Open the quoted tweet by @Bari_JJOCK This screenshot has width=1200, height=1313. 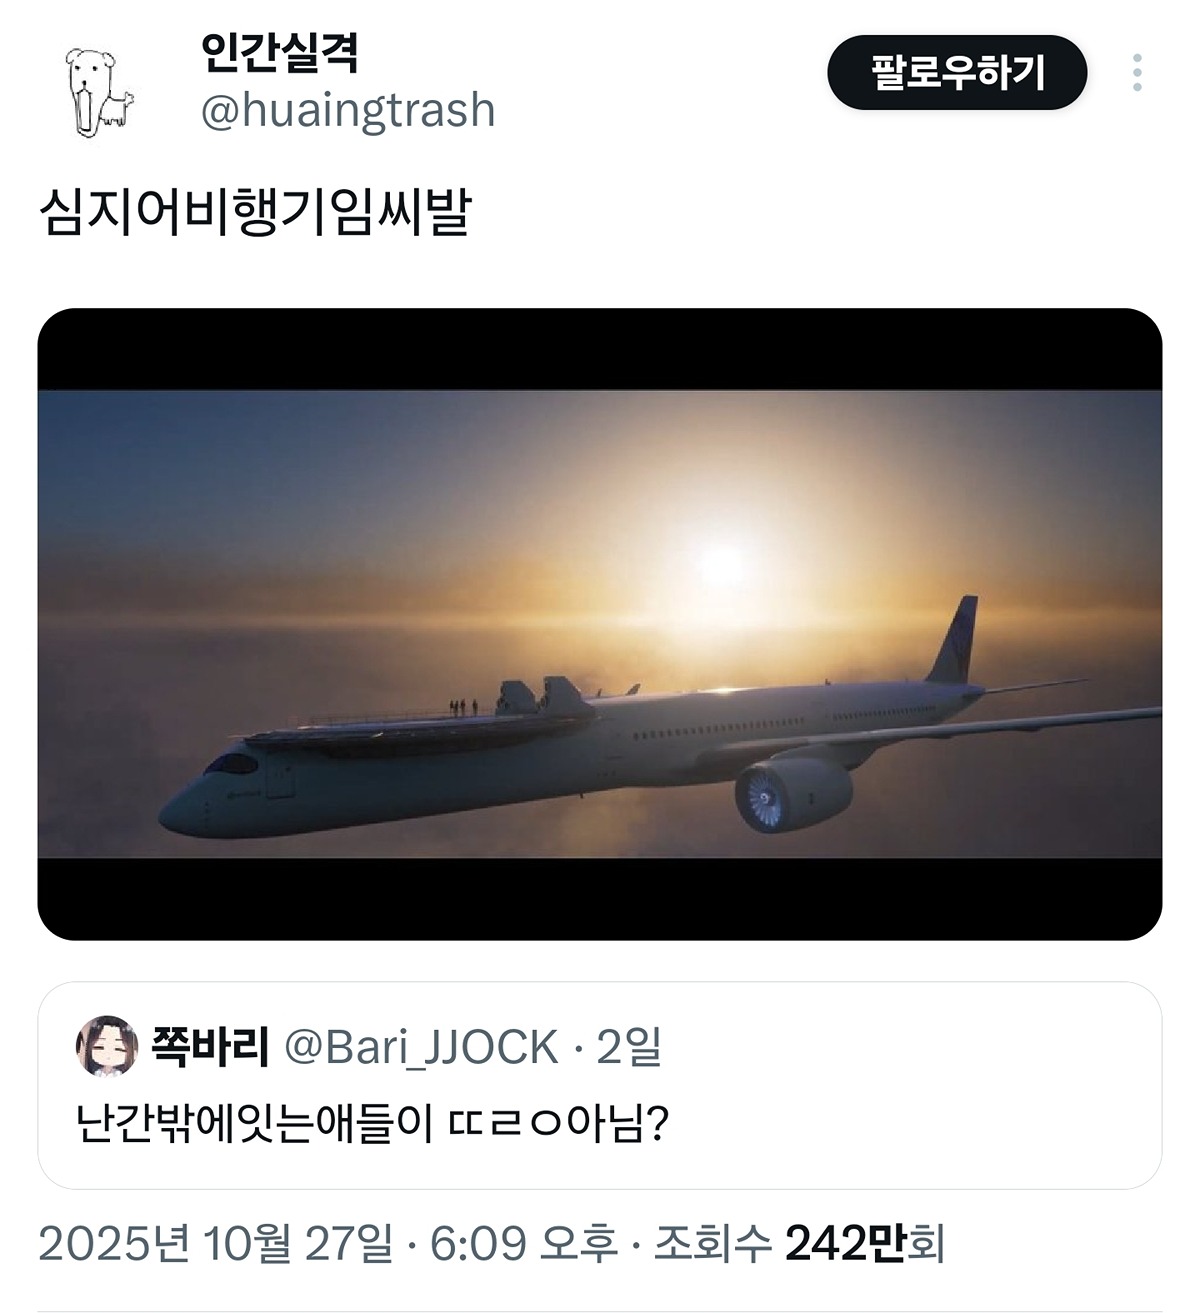tap(600, 1085)
